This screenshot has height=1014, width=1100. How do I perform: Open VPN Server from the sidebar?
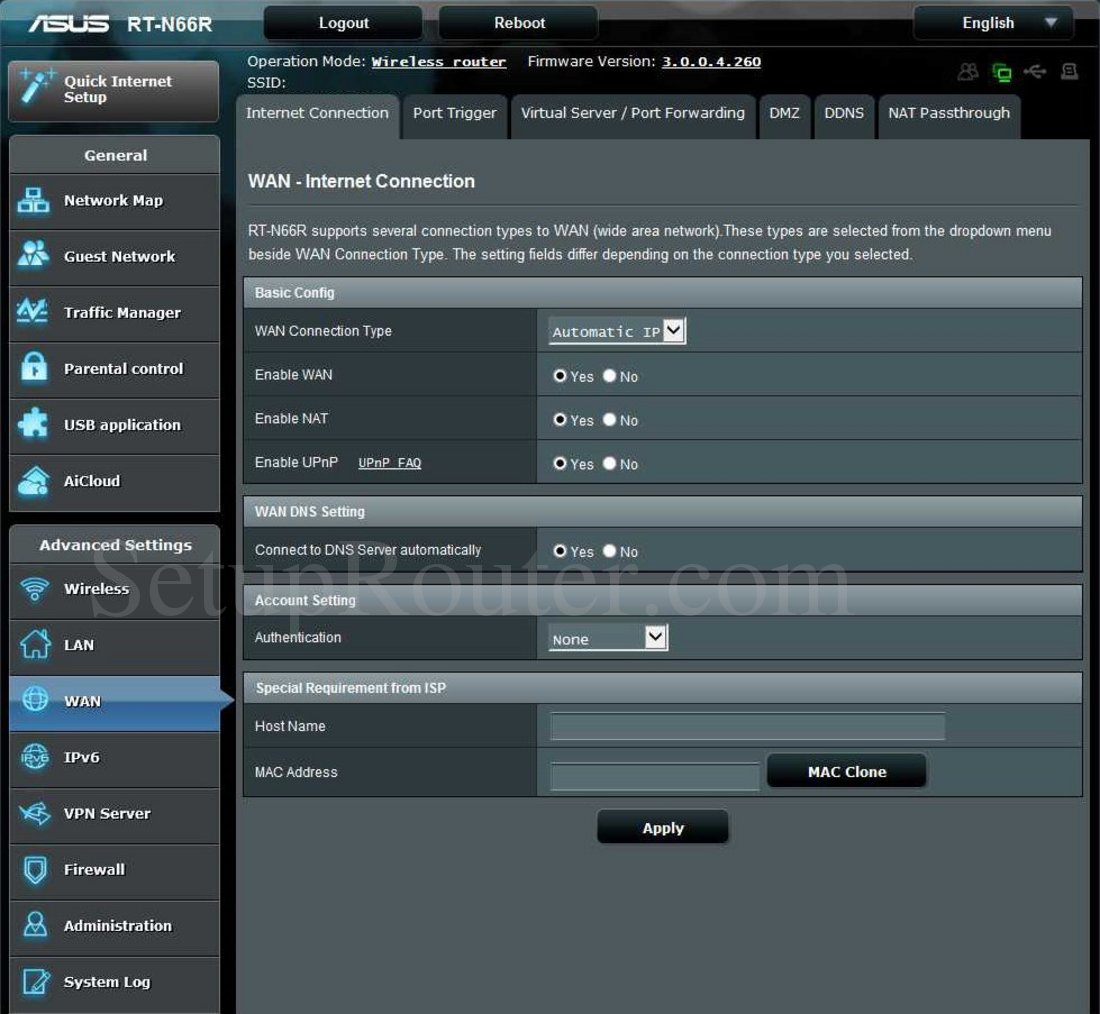pos(114,815)
